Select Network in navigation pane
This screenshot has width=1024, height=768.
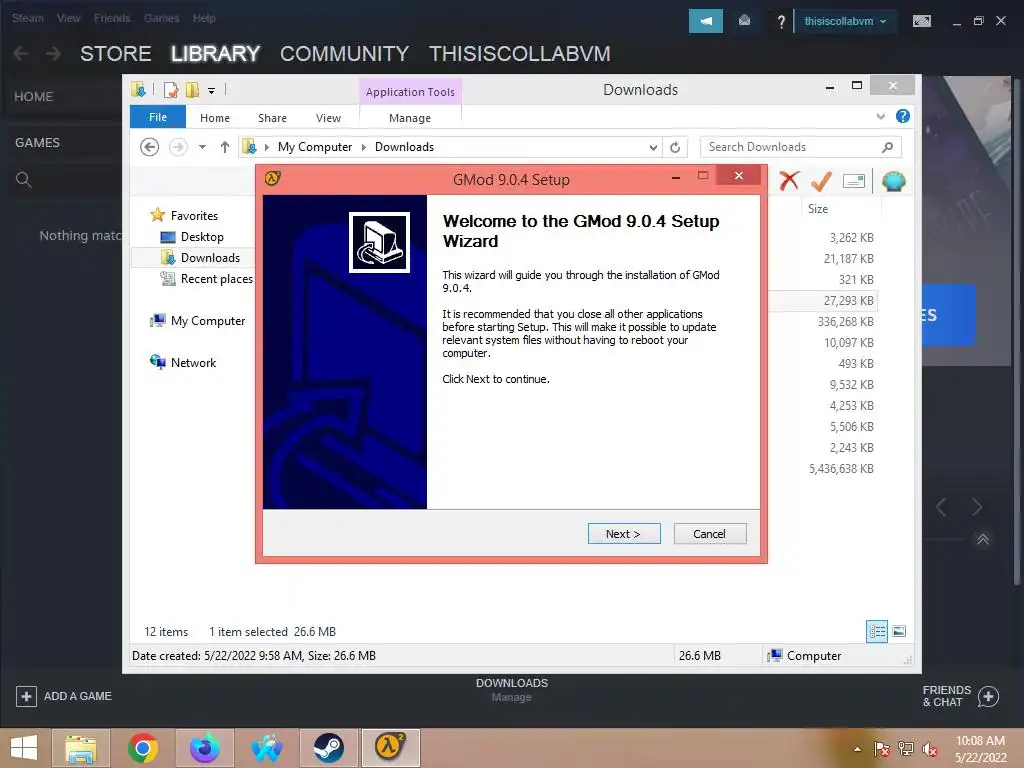tap(193, 362)
